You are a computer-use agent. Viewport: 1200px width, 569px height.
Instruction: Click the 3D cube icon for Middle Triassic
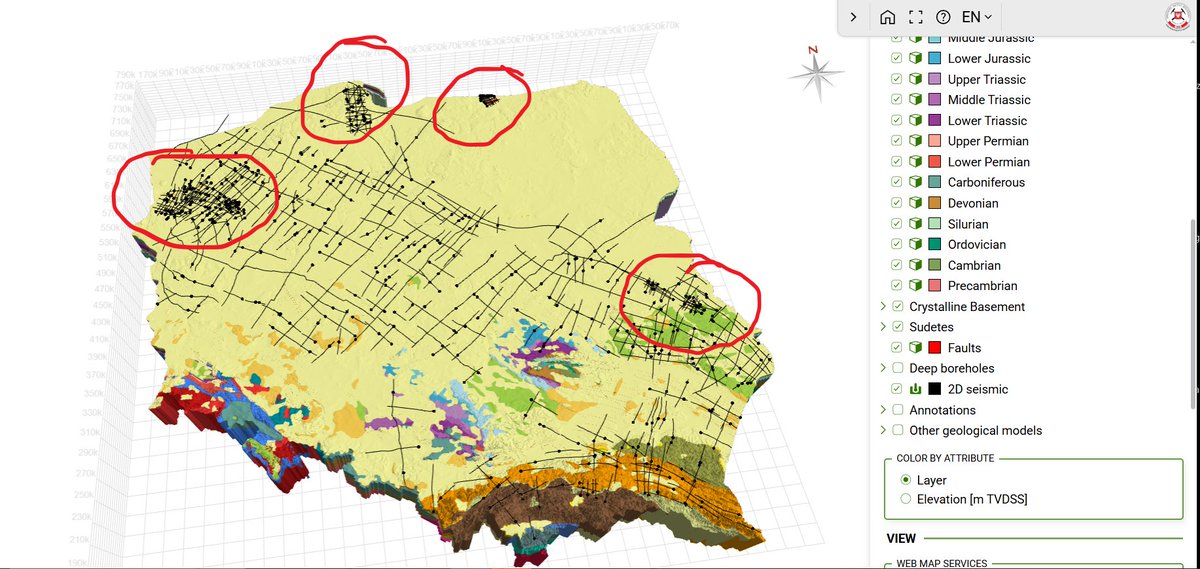[916, 100]
